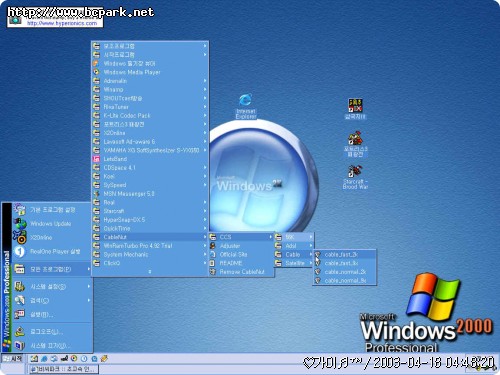Viewport: 500px width, 375px height.
Task: Click the X2Online icon in Start menu
Action: [20, 237]
